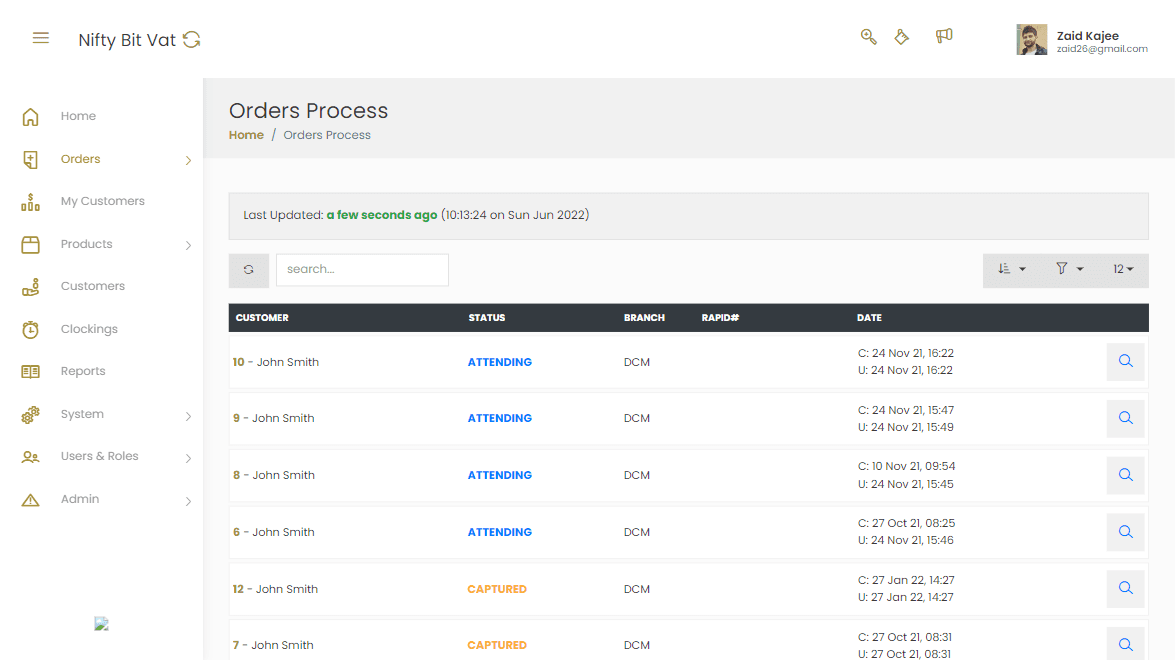Click the Clockings stopwatch icon
The height and width of the screenshot is (660, 1175).
(31, 330)
